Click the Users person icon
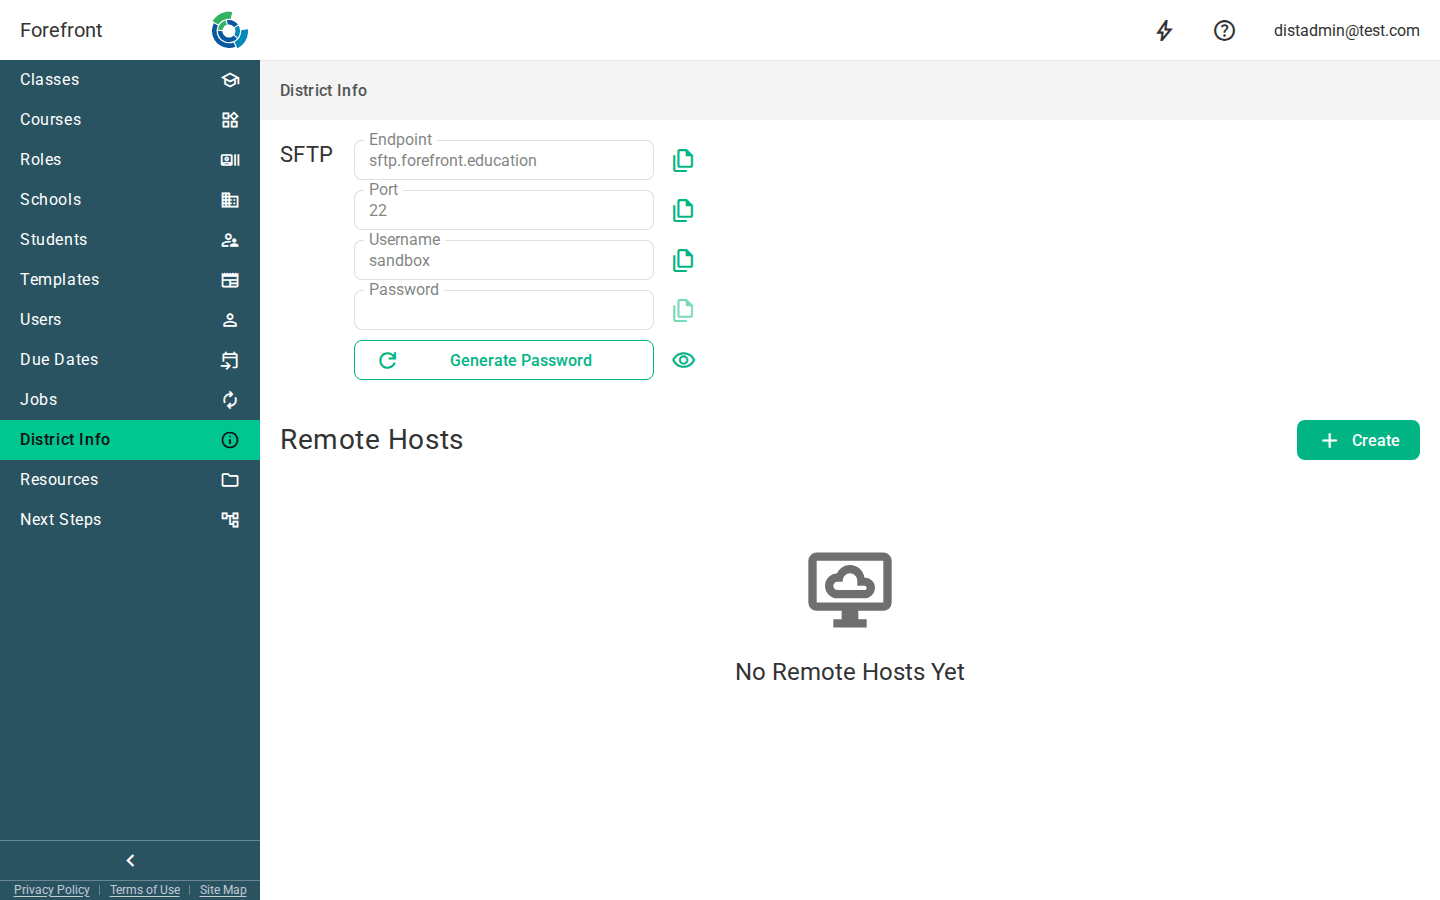 [x=230, y=320]
